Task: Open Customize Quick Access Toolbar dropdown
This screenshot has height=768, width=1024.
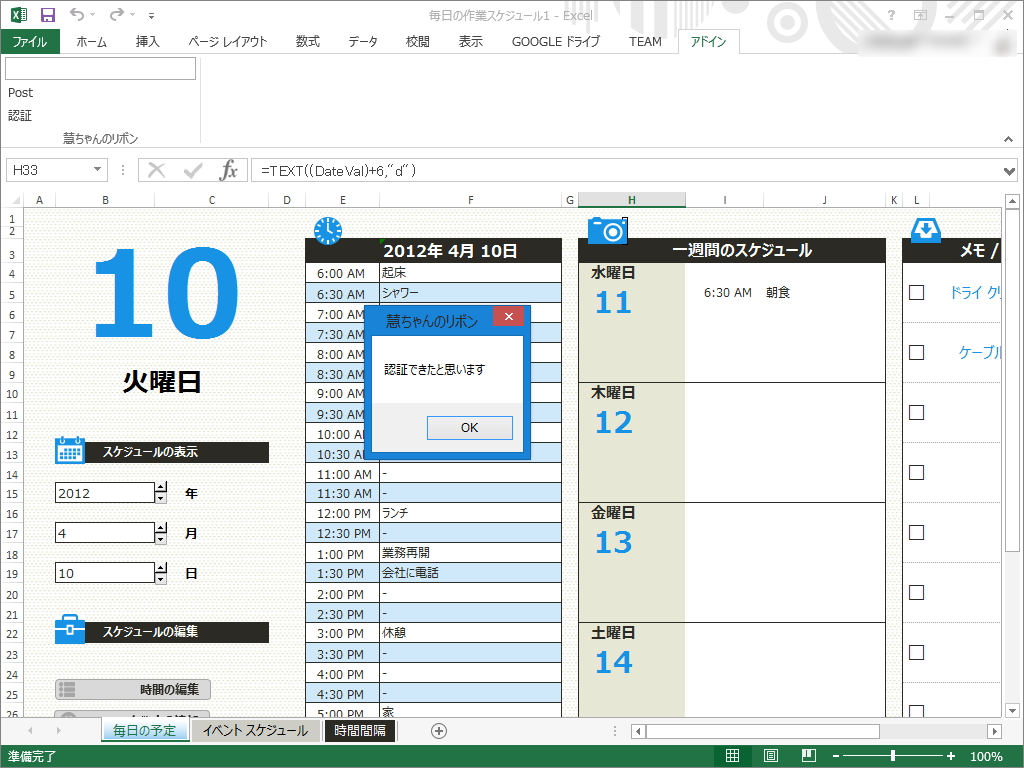Action: click(152, 15)
